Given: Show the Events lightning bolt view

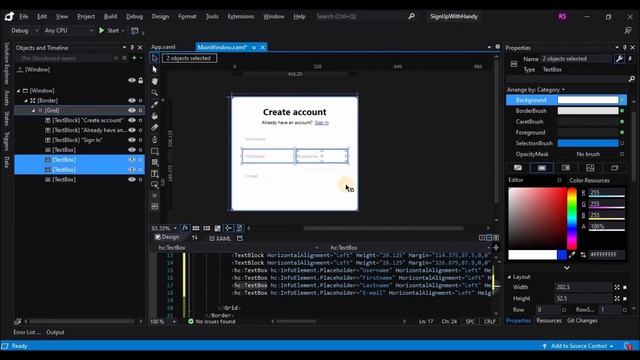Looking at the screenshot, I should [x=630, y=59].
